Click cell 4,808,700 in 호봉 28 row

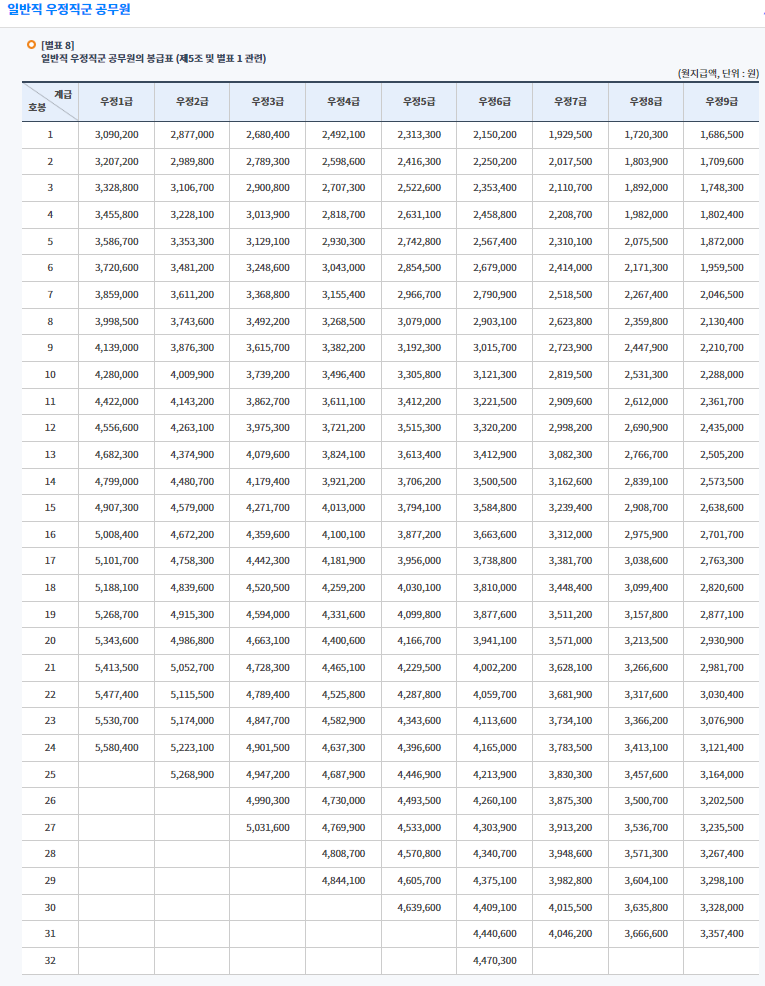tap(343, 853)
